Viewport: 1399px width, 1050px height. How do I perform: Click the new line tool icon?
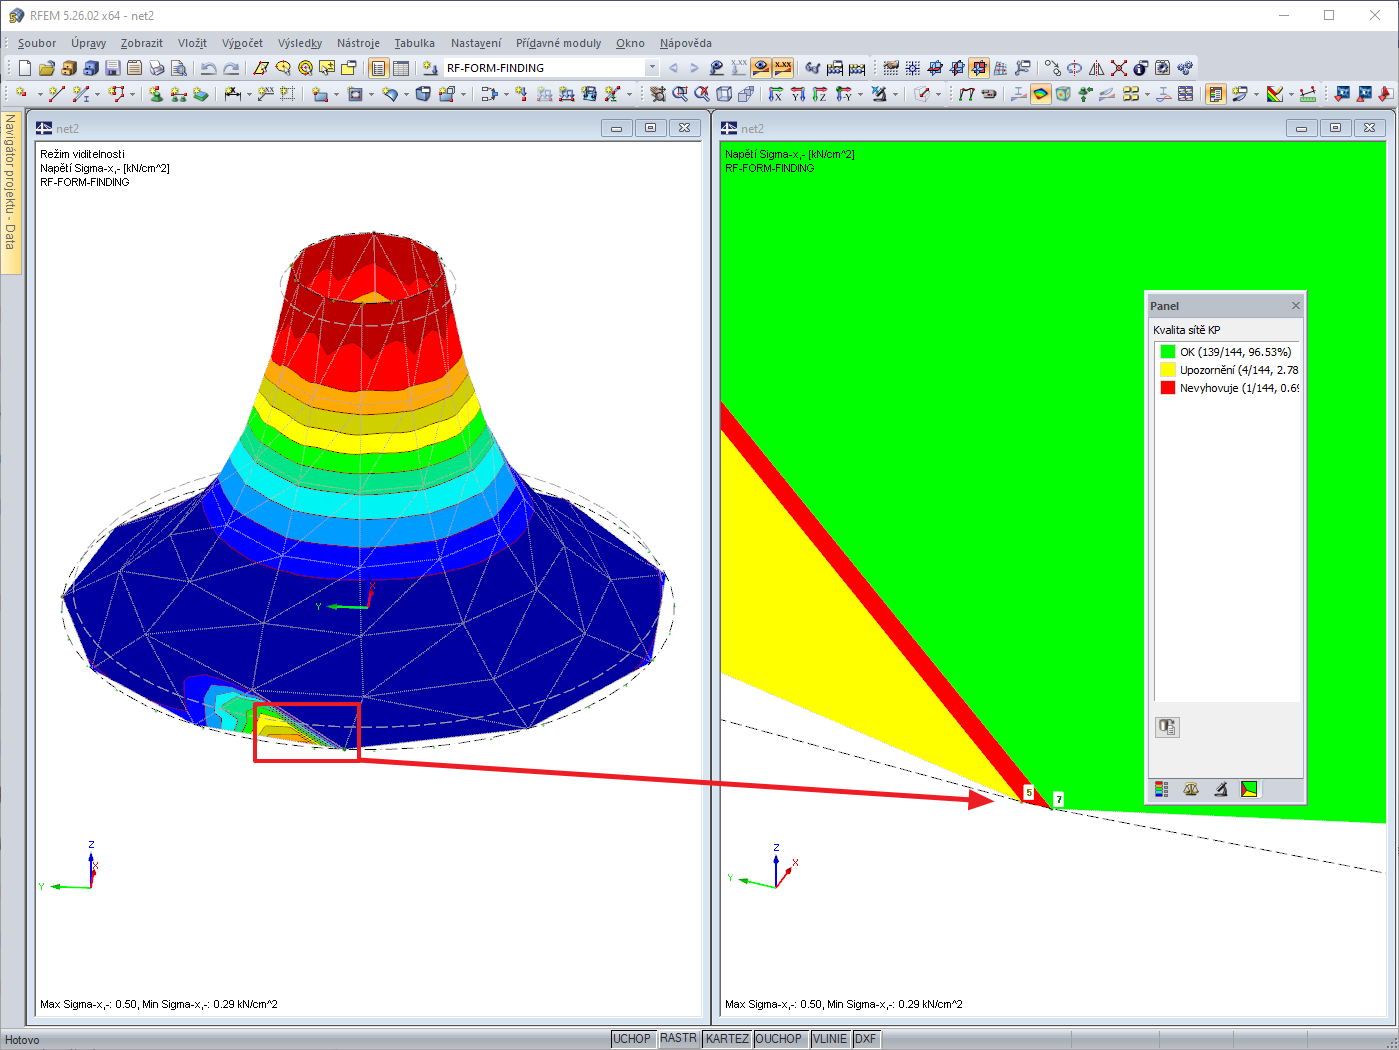56,94
